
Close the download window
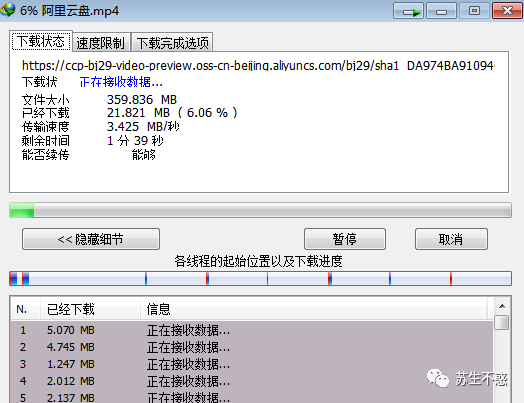click(507, 11)
